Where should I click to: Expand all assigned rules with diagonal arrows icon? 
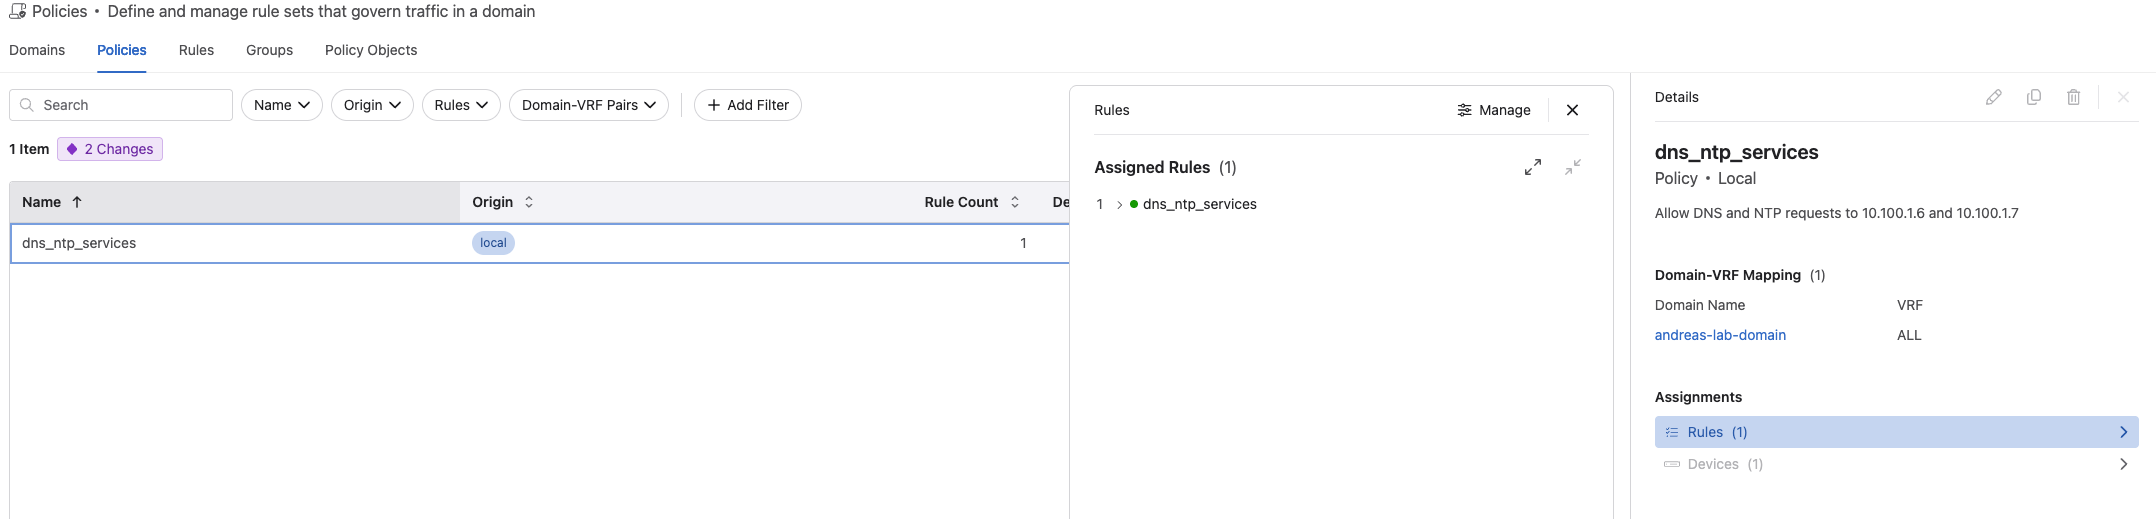(x=1532, y=167)
